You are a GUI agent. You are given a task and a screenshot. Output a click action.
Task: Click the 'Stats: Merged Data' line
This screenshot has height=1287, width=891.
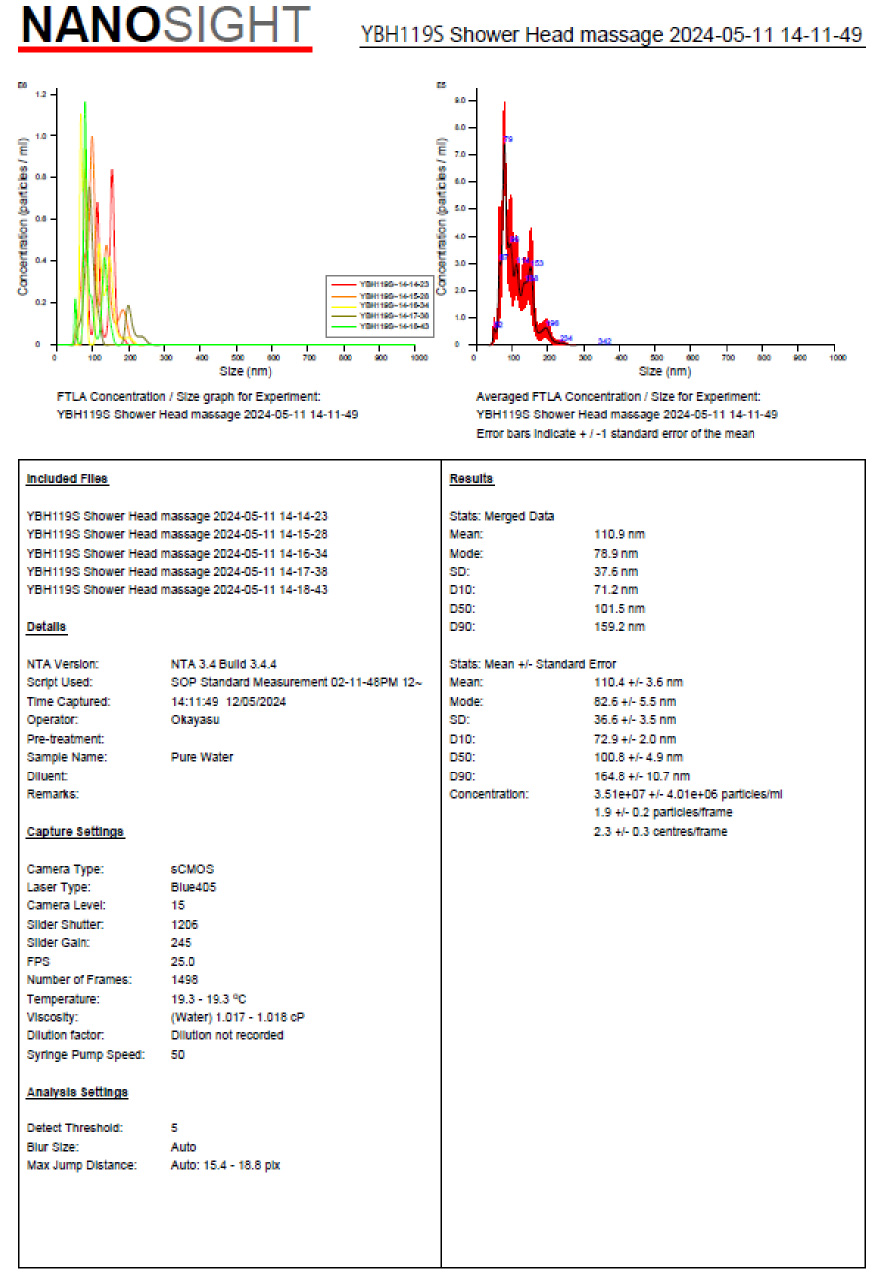click(x=502, y=516)
